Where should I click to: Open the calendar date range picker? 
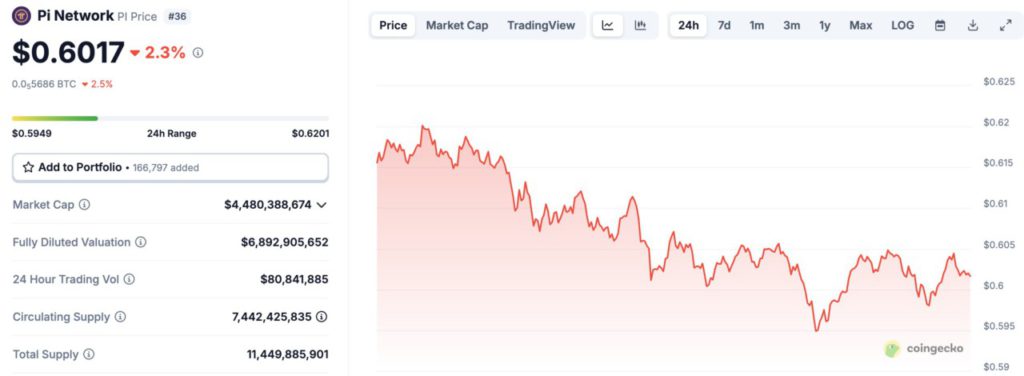940,25
